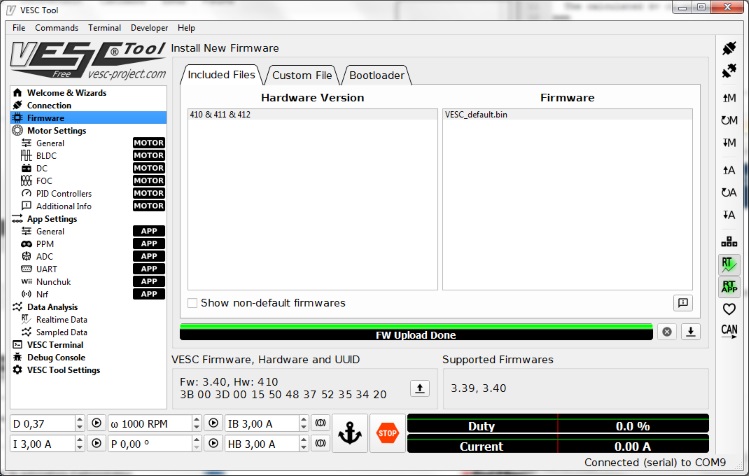The image size is (749, 476).
Task: Click the connect plug icon in right toolbar
Action: click(x=729, y=48)
